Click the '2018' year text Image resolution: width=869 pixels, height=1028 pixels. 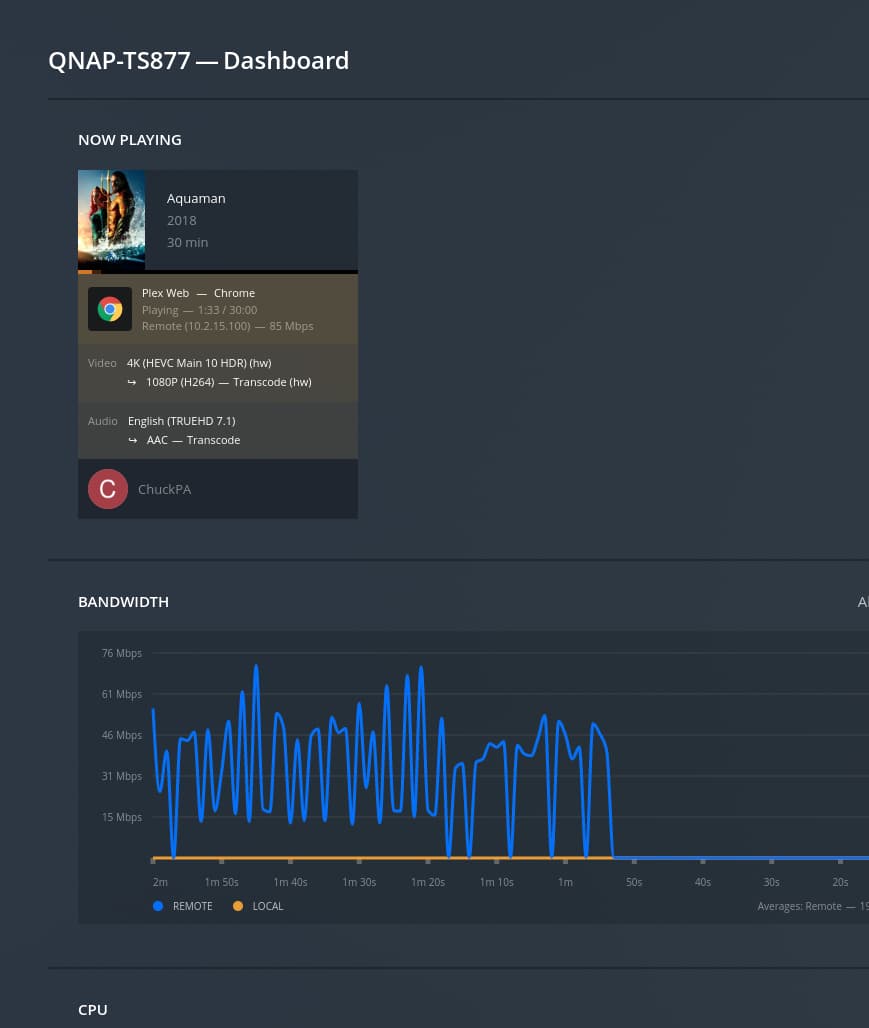[182, 221]
